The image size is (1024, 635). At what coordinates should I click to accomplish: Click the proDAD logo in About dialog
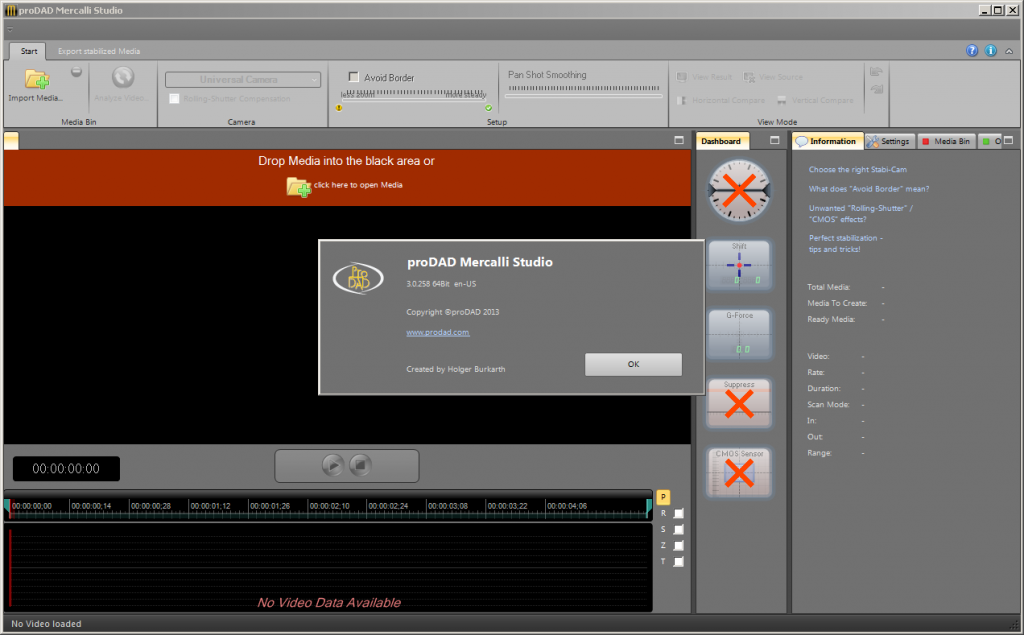pos(358,278)
